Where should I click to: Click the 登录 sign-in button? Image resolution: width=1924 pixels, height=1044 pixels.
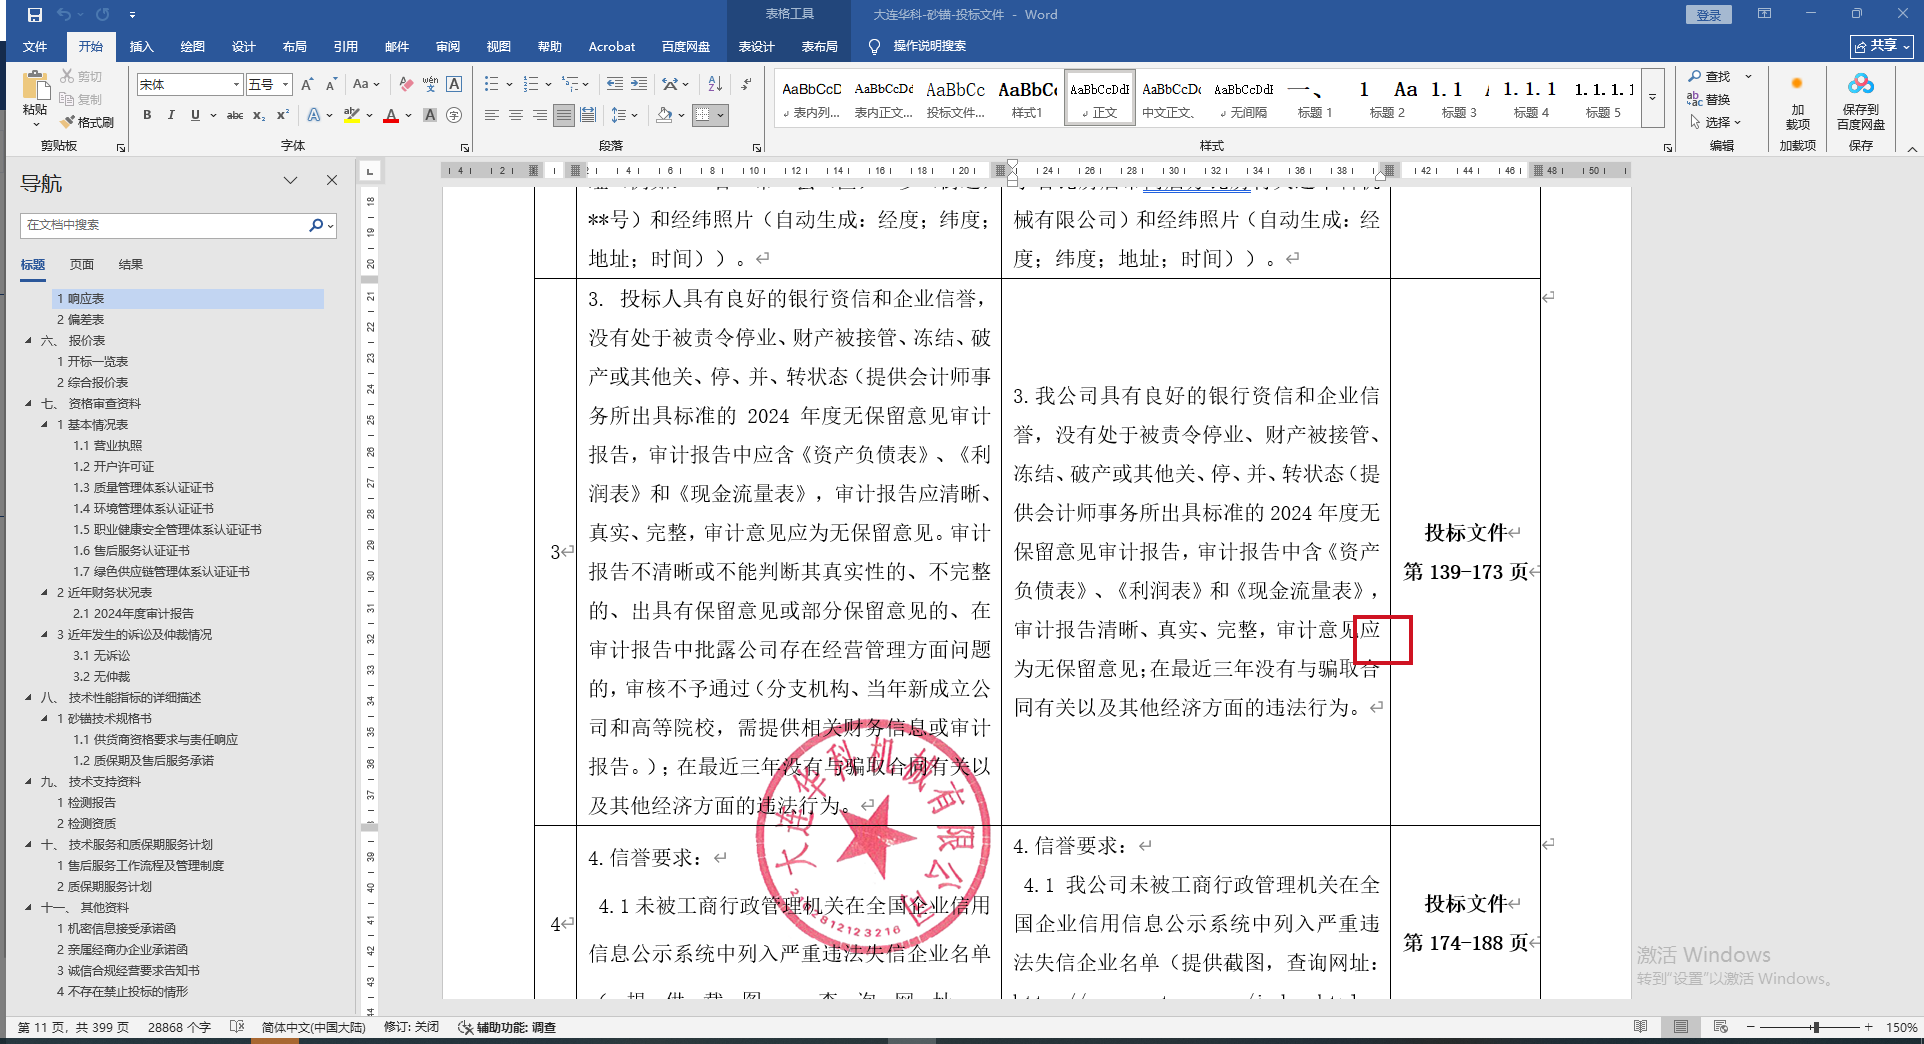1708,15
